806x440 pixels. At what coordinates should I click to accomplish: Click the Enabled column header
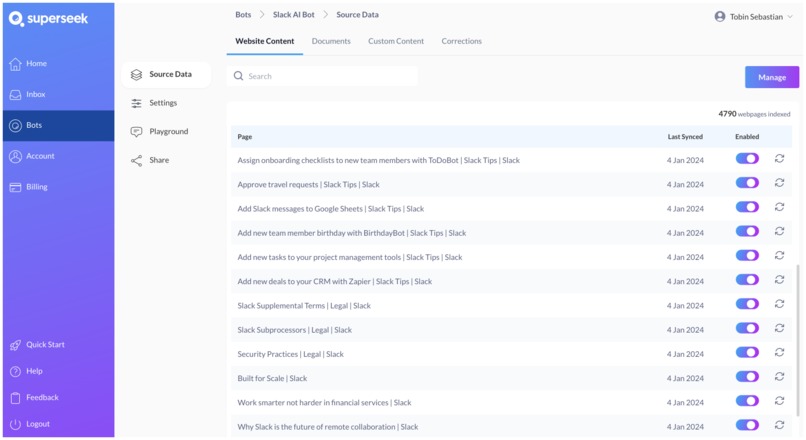pos(747,137)
